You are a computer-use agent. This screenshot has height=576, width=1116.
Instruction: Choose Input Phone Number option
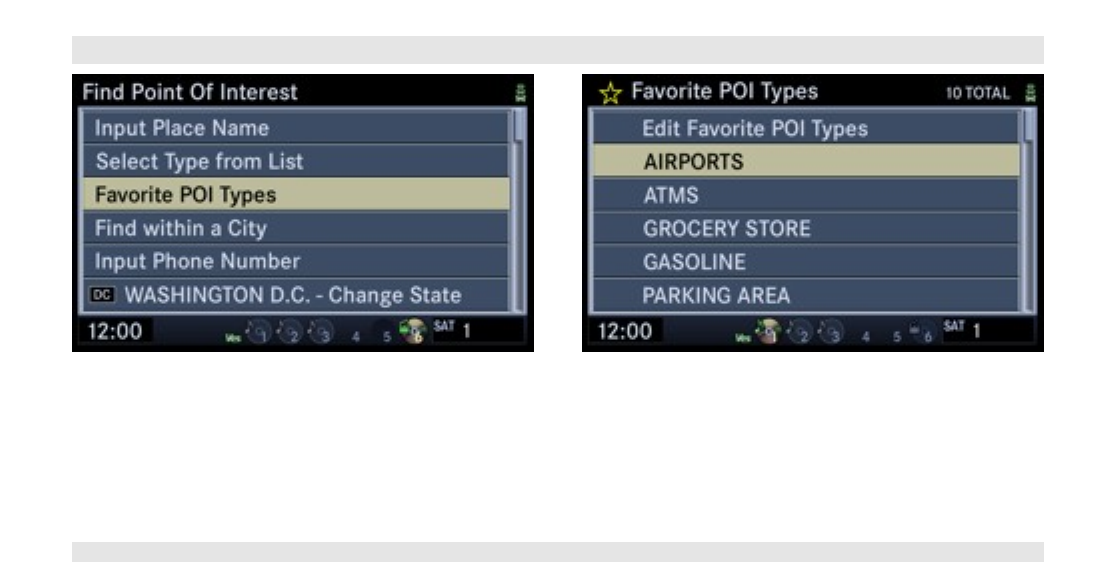(x=296, y=261)
